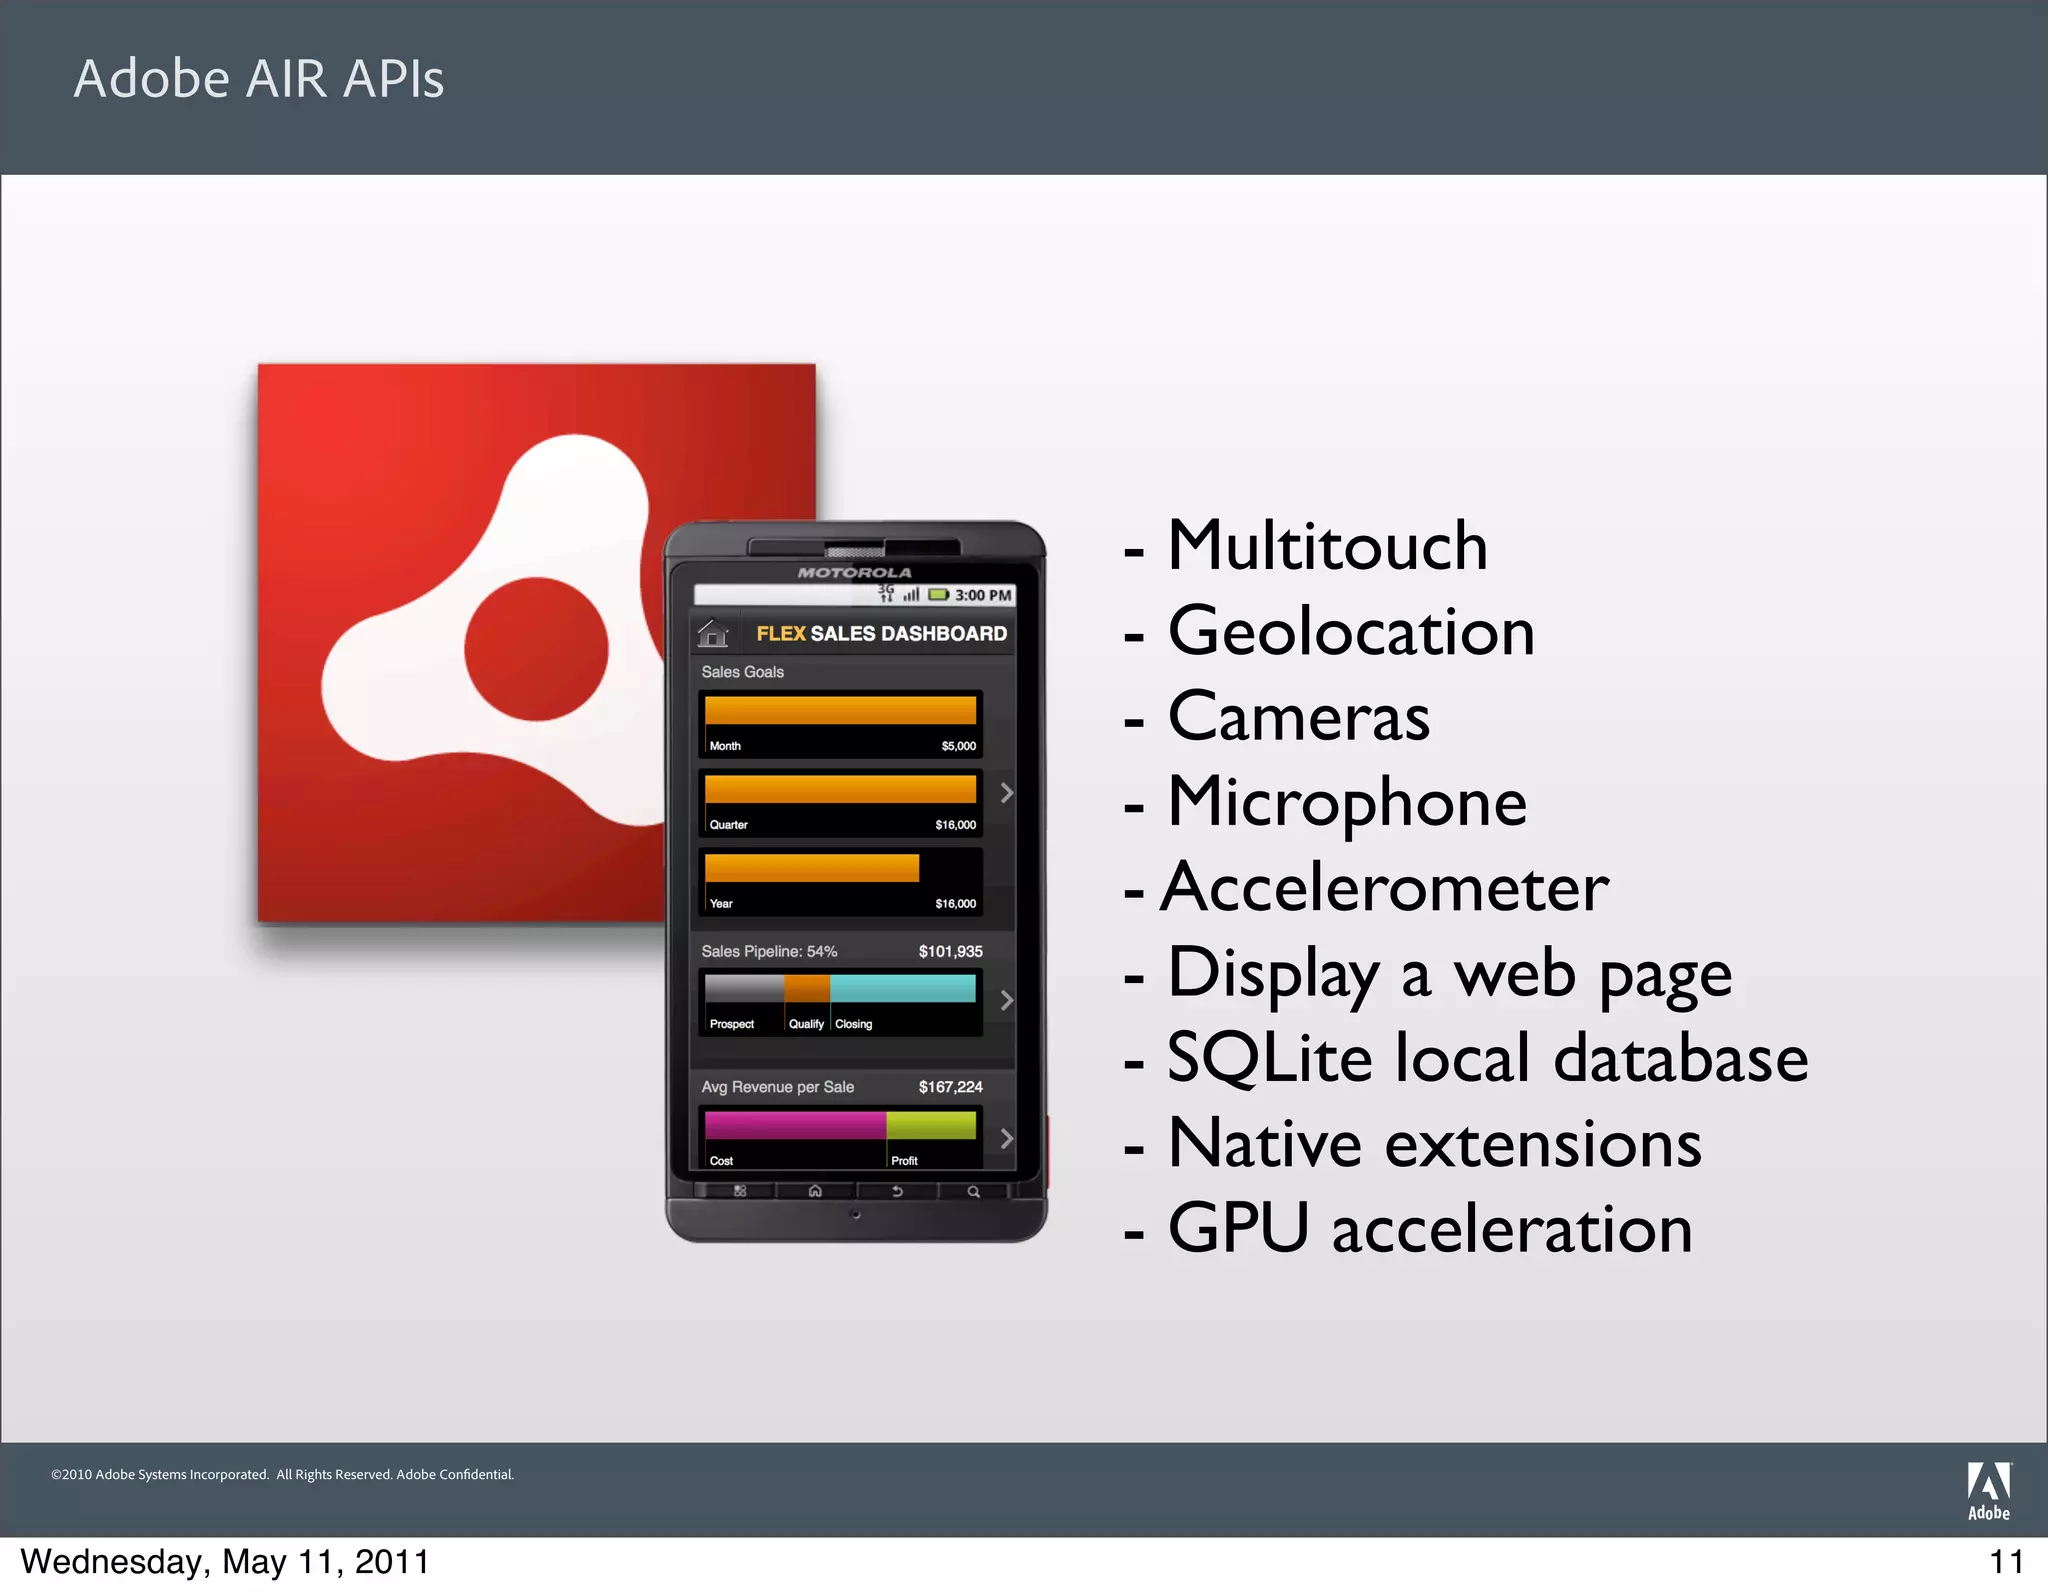
Task: Expand Sales Goals chevron arrow
Action: pos(1006,793)
